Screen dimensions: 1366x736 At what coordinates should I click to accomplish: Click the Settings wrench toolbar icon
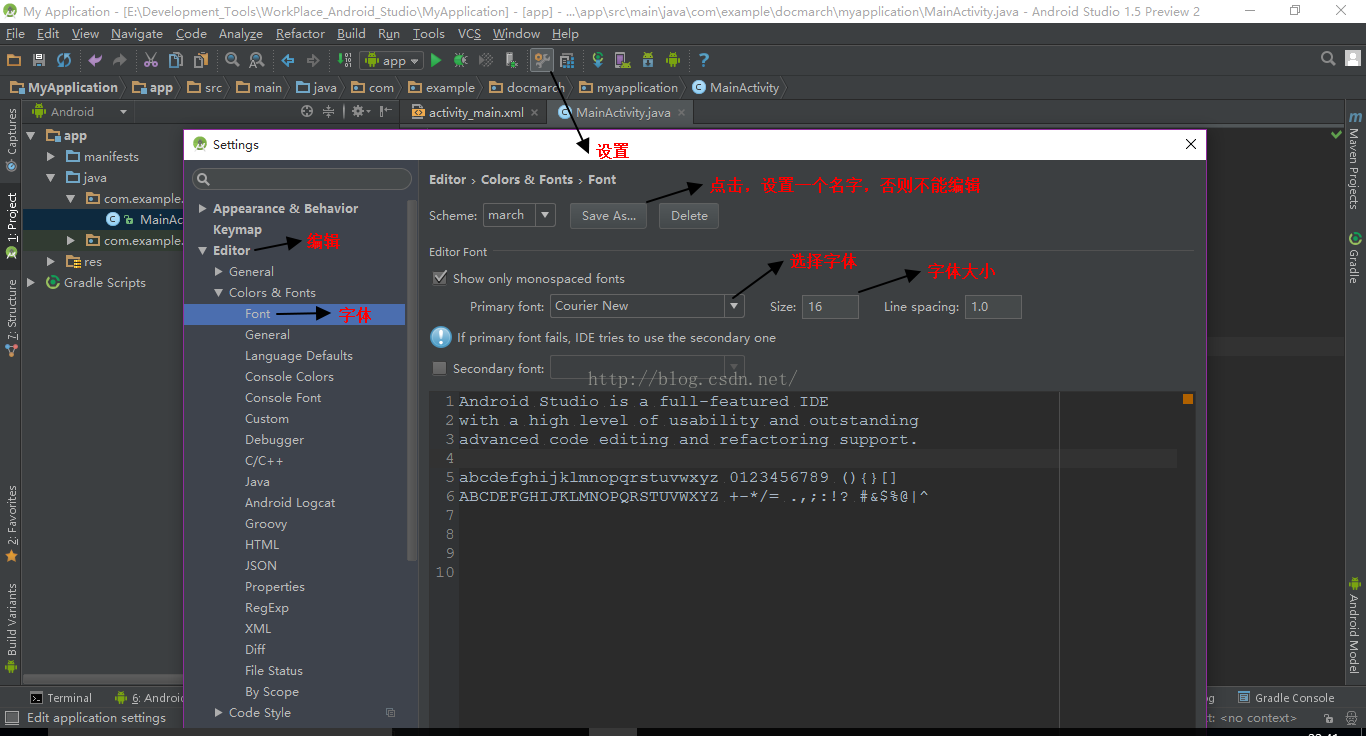click(542, 60)
